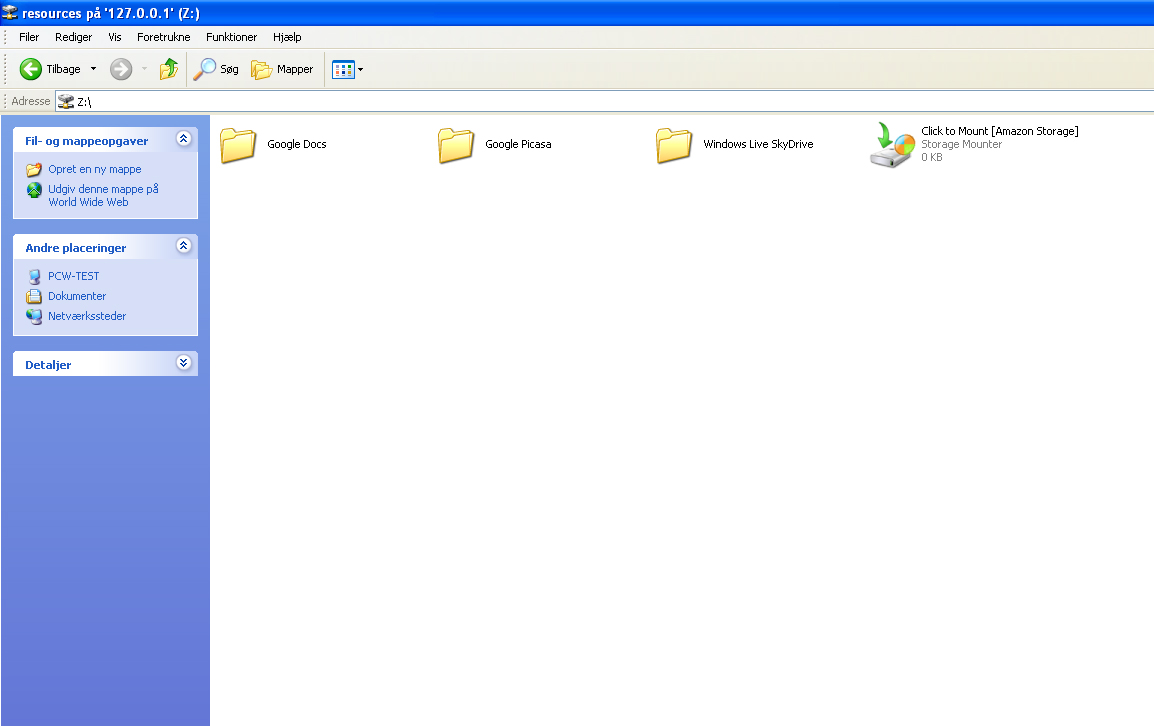The height and width of the screenshot is (726, 1154).
Task: Open the Windows Live SkyDrive folder icon
Action: pyautogui.click(x=674, y=145)
